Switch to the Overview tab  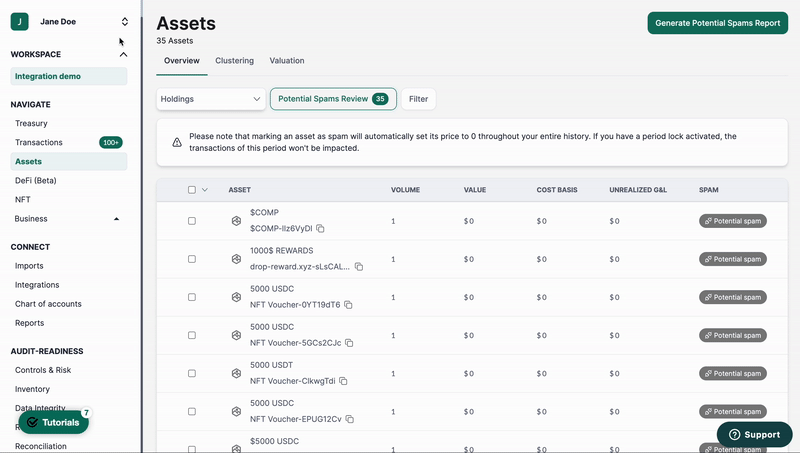[182, 61]
